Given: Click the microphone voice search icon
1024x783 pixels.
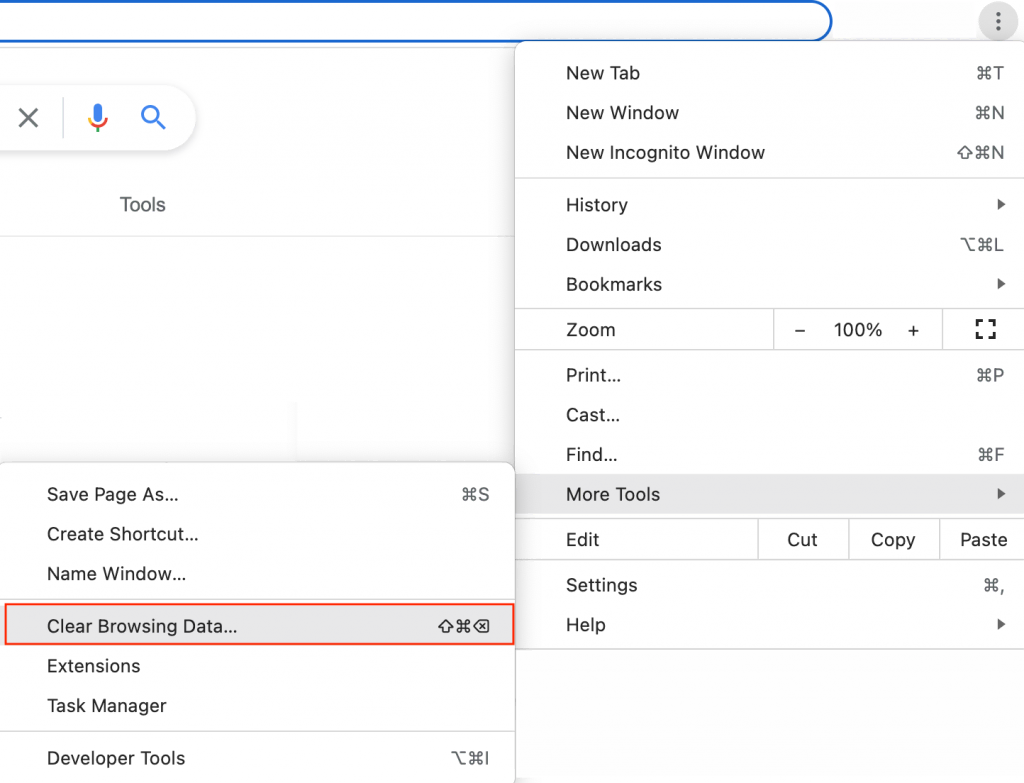Looking at the screenshot, I should 97,118.
